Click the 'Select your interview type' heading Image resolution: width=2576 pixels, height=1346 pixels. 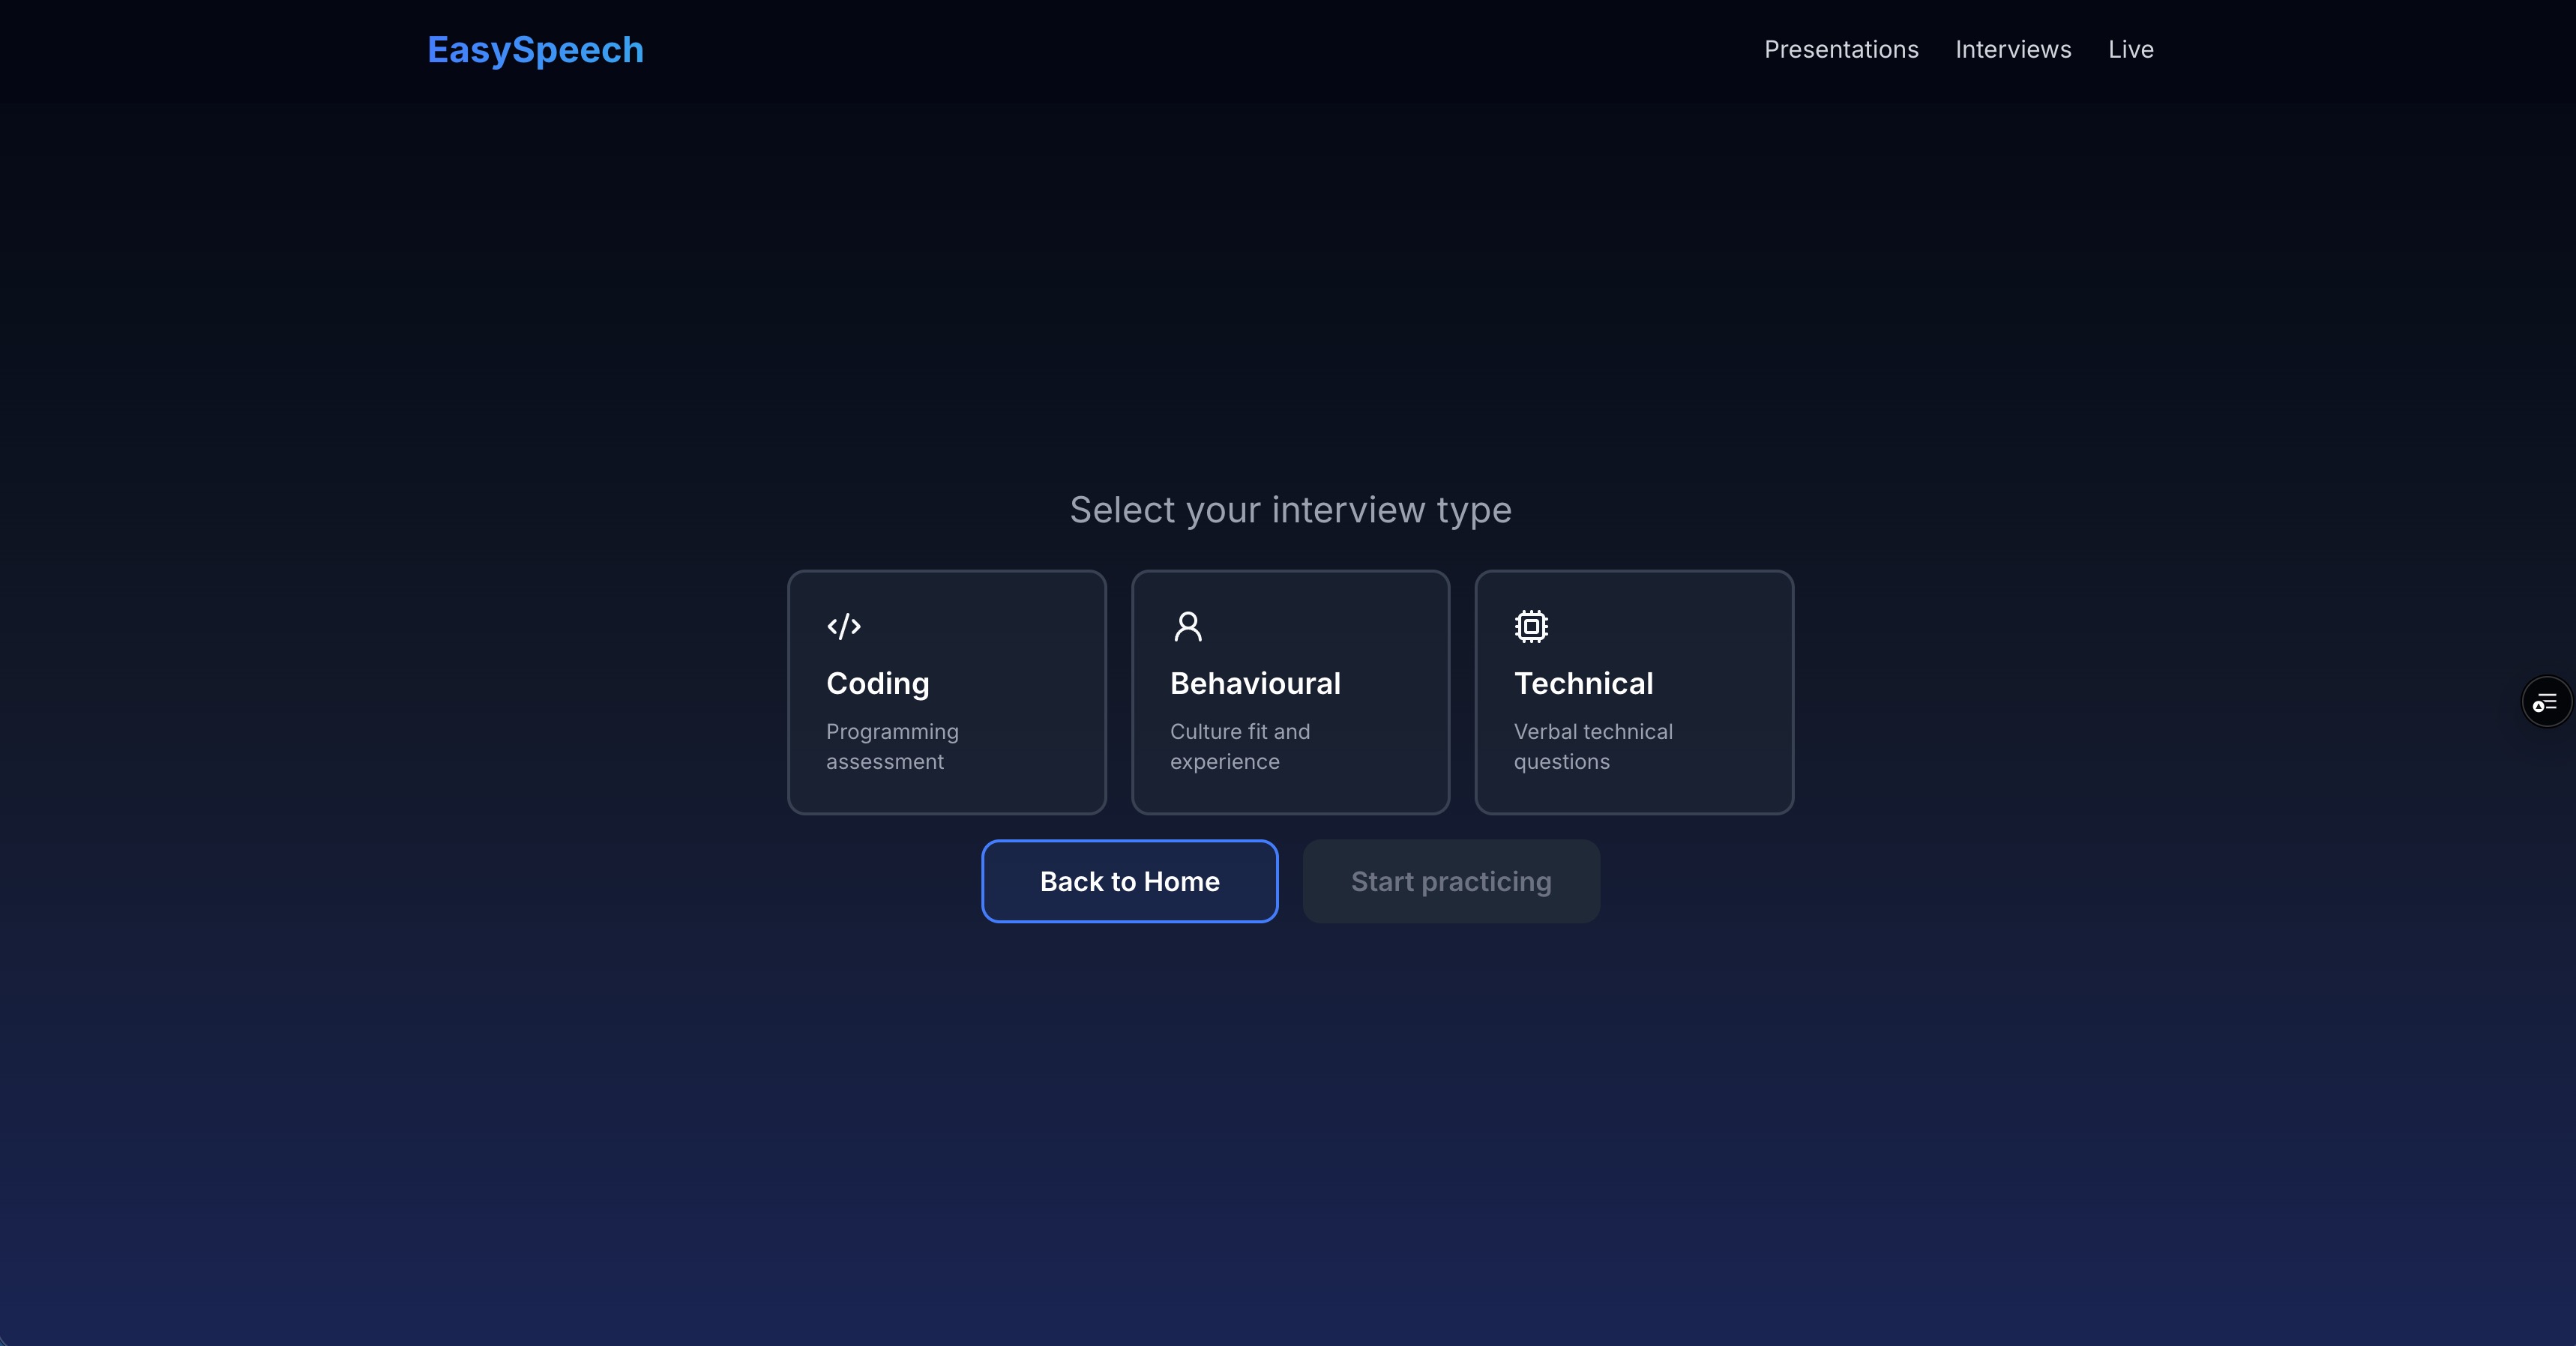[x=1290, y=510]
